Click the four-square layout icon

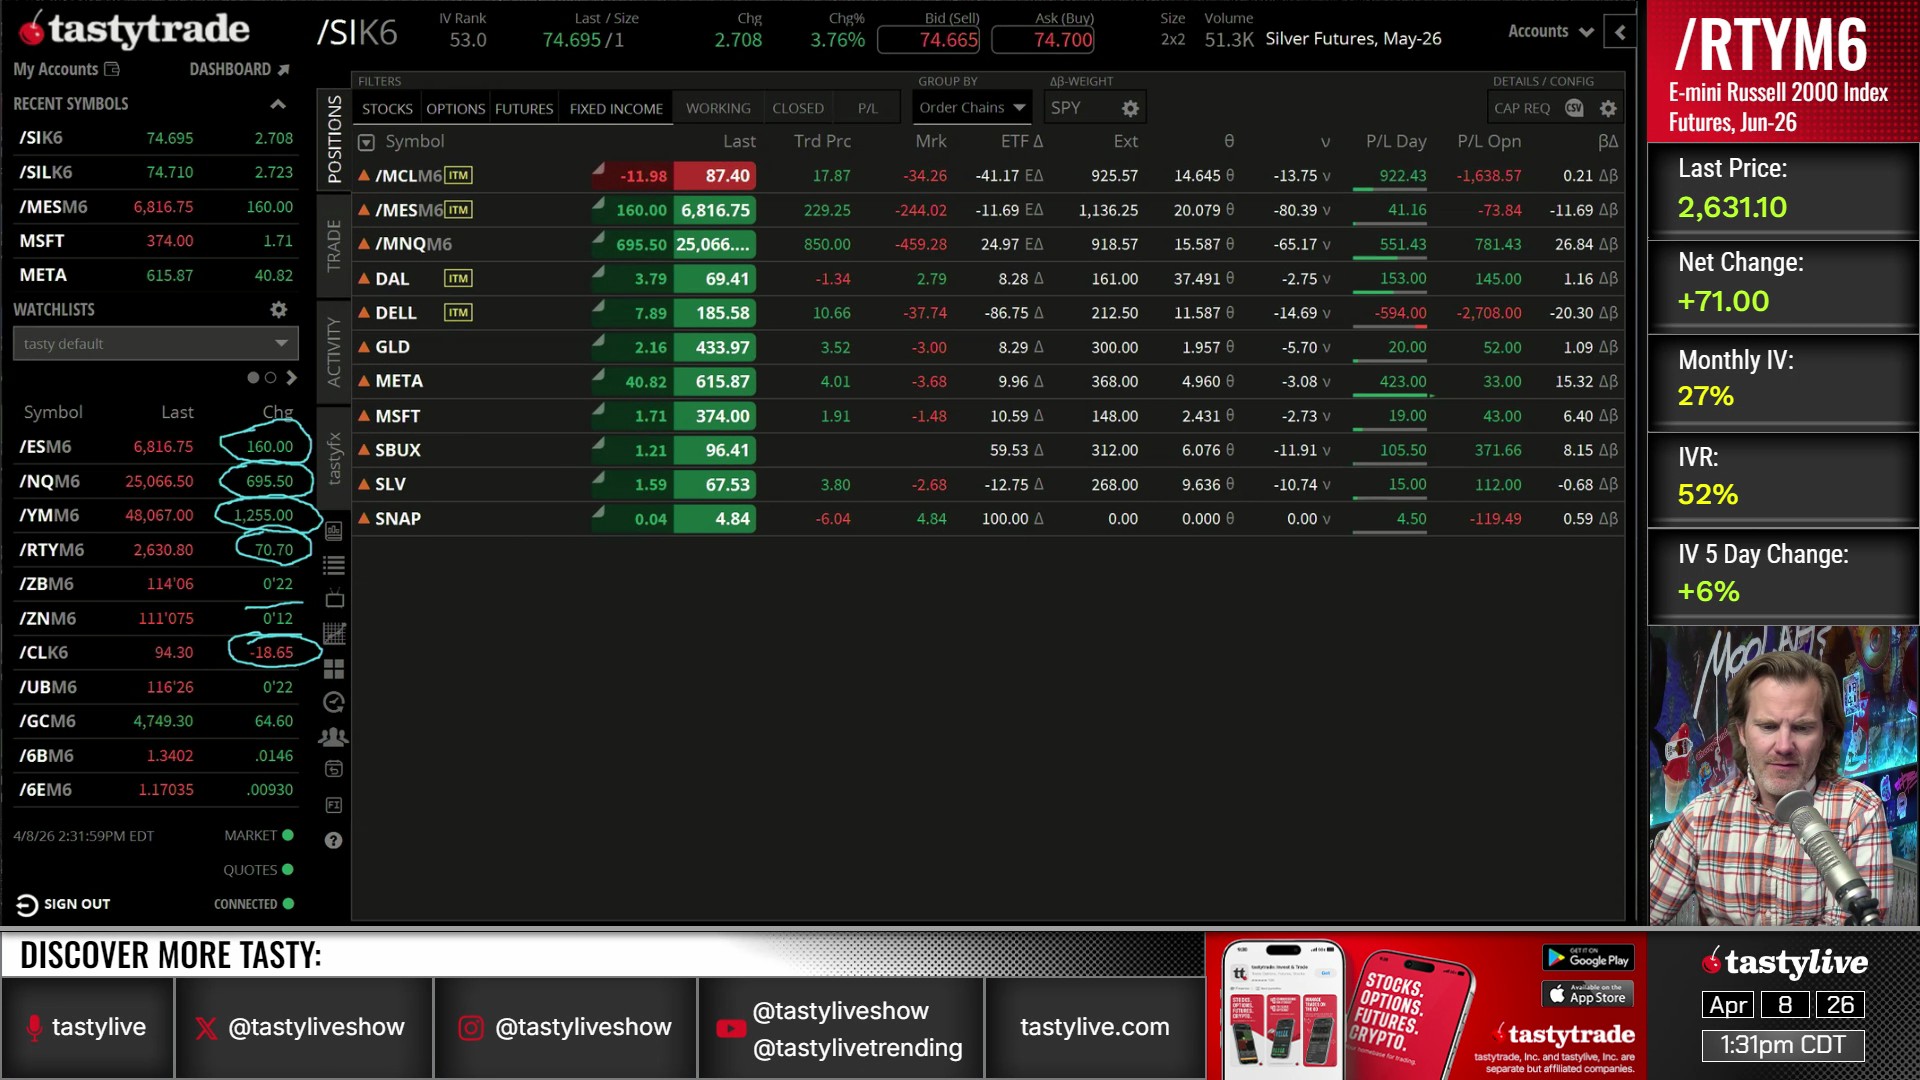point(334,668)
